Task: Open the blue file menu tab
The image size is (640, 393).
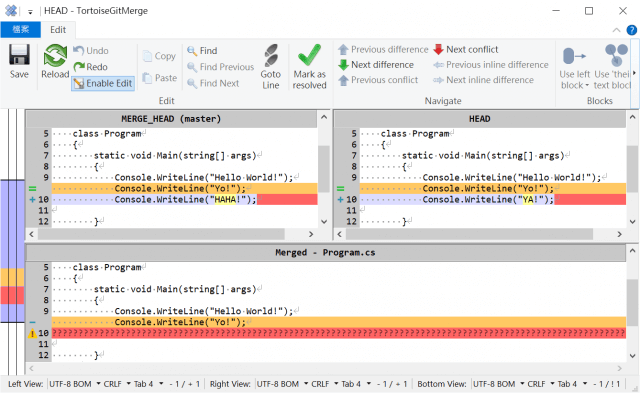Action: pyautogui.click(x=20, y=30)
